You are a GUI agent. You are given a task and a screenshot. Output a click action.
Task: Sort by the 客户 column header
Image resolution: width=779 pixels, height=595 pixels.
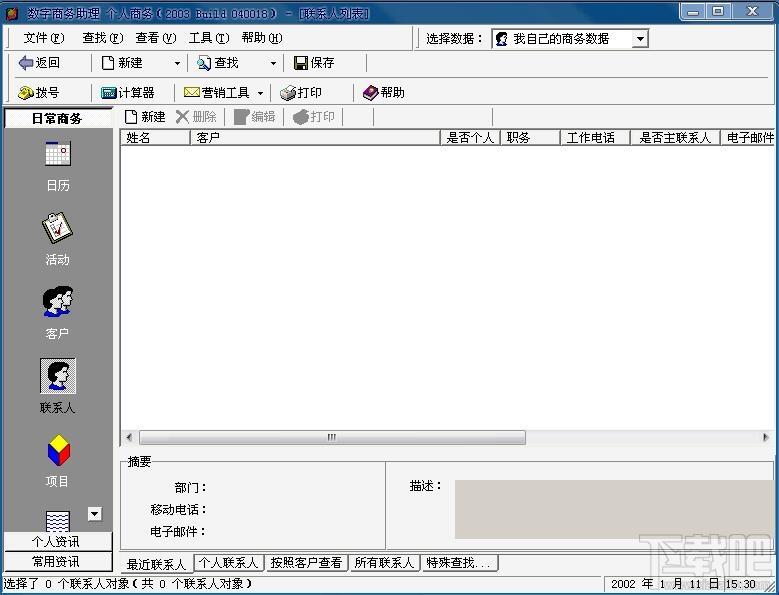click(x=315, y=138)
